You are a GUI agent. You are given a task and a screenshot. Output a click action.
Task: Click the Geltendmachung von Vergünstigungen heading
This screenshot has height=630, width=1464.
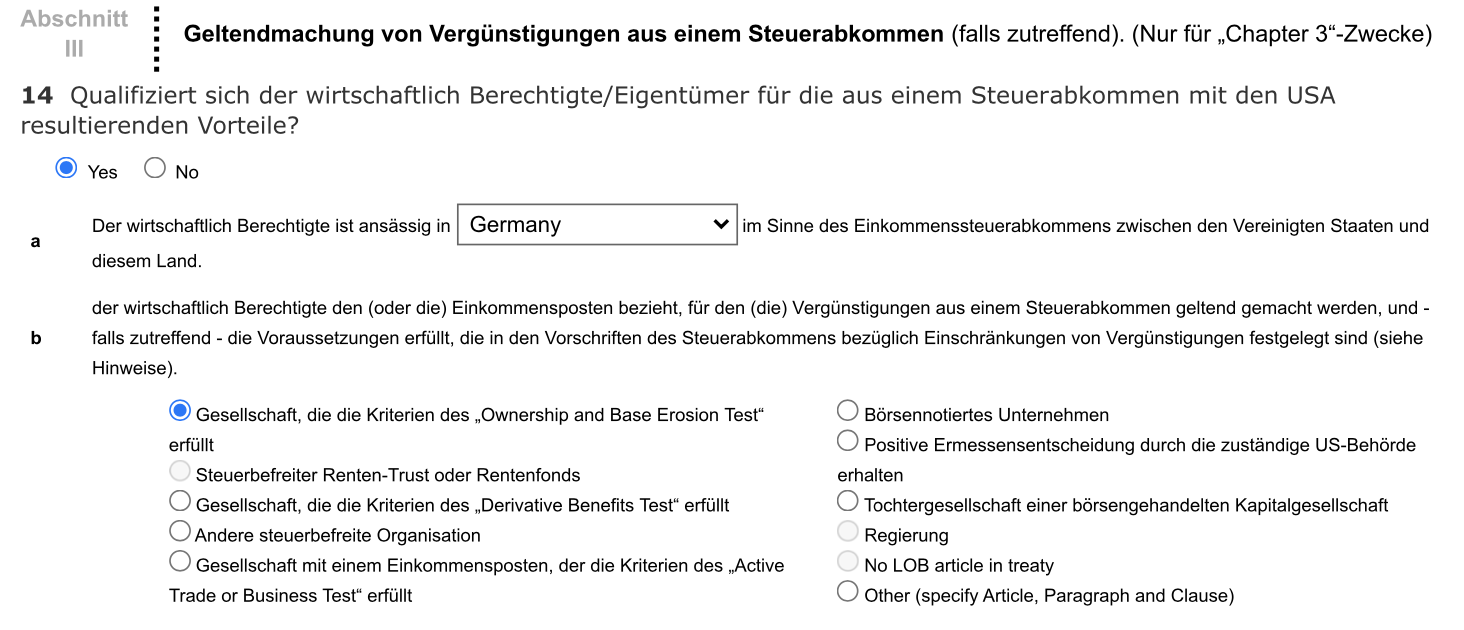pos(563,34)
